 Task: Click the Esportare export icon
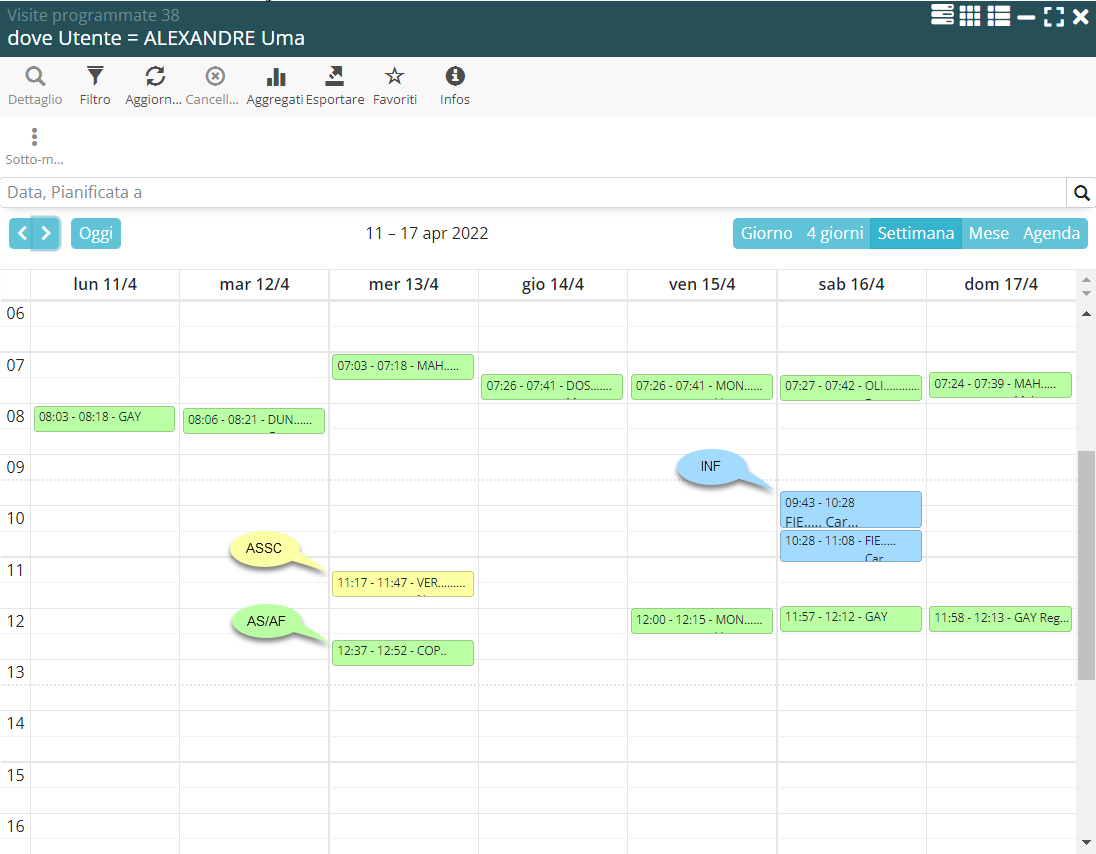pos(335,77)
